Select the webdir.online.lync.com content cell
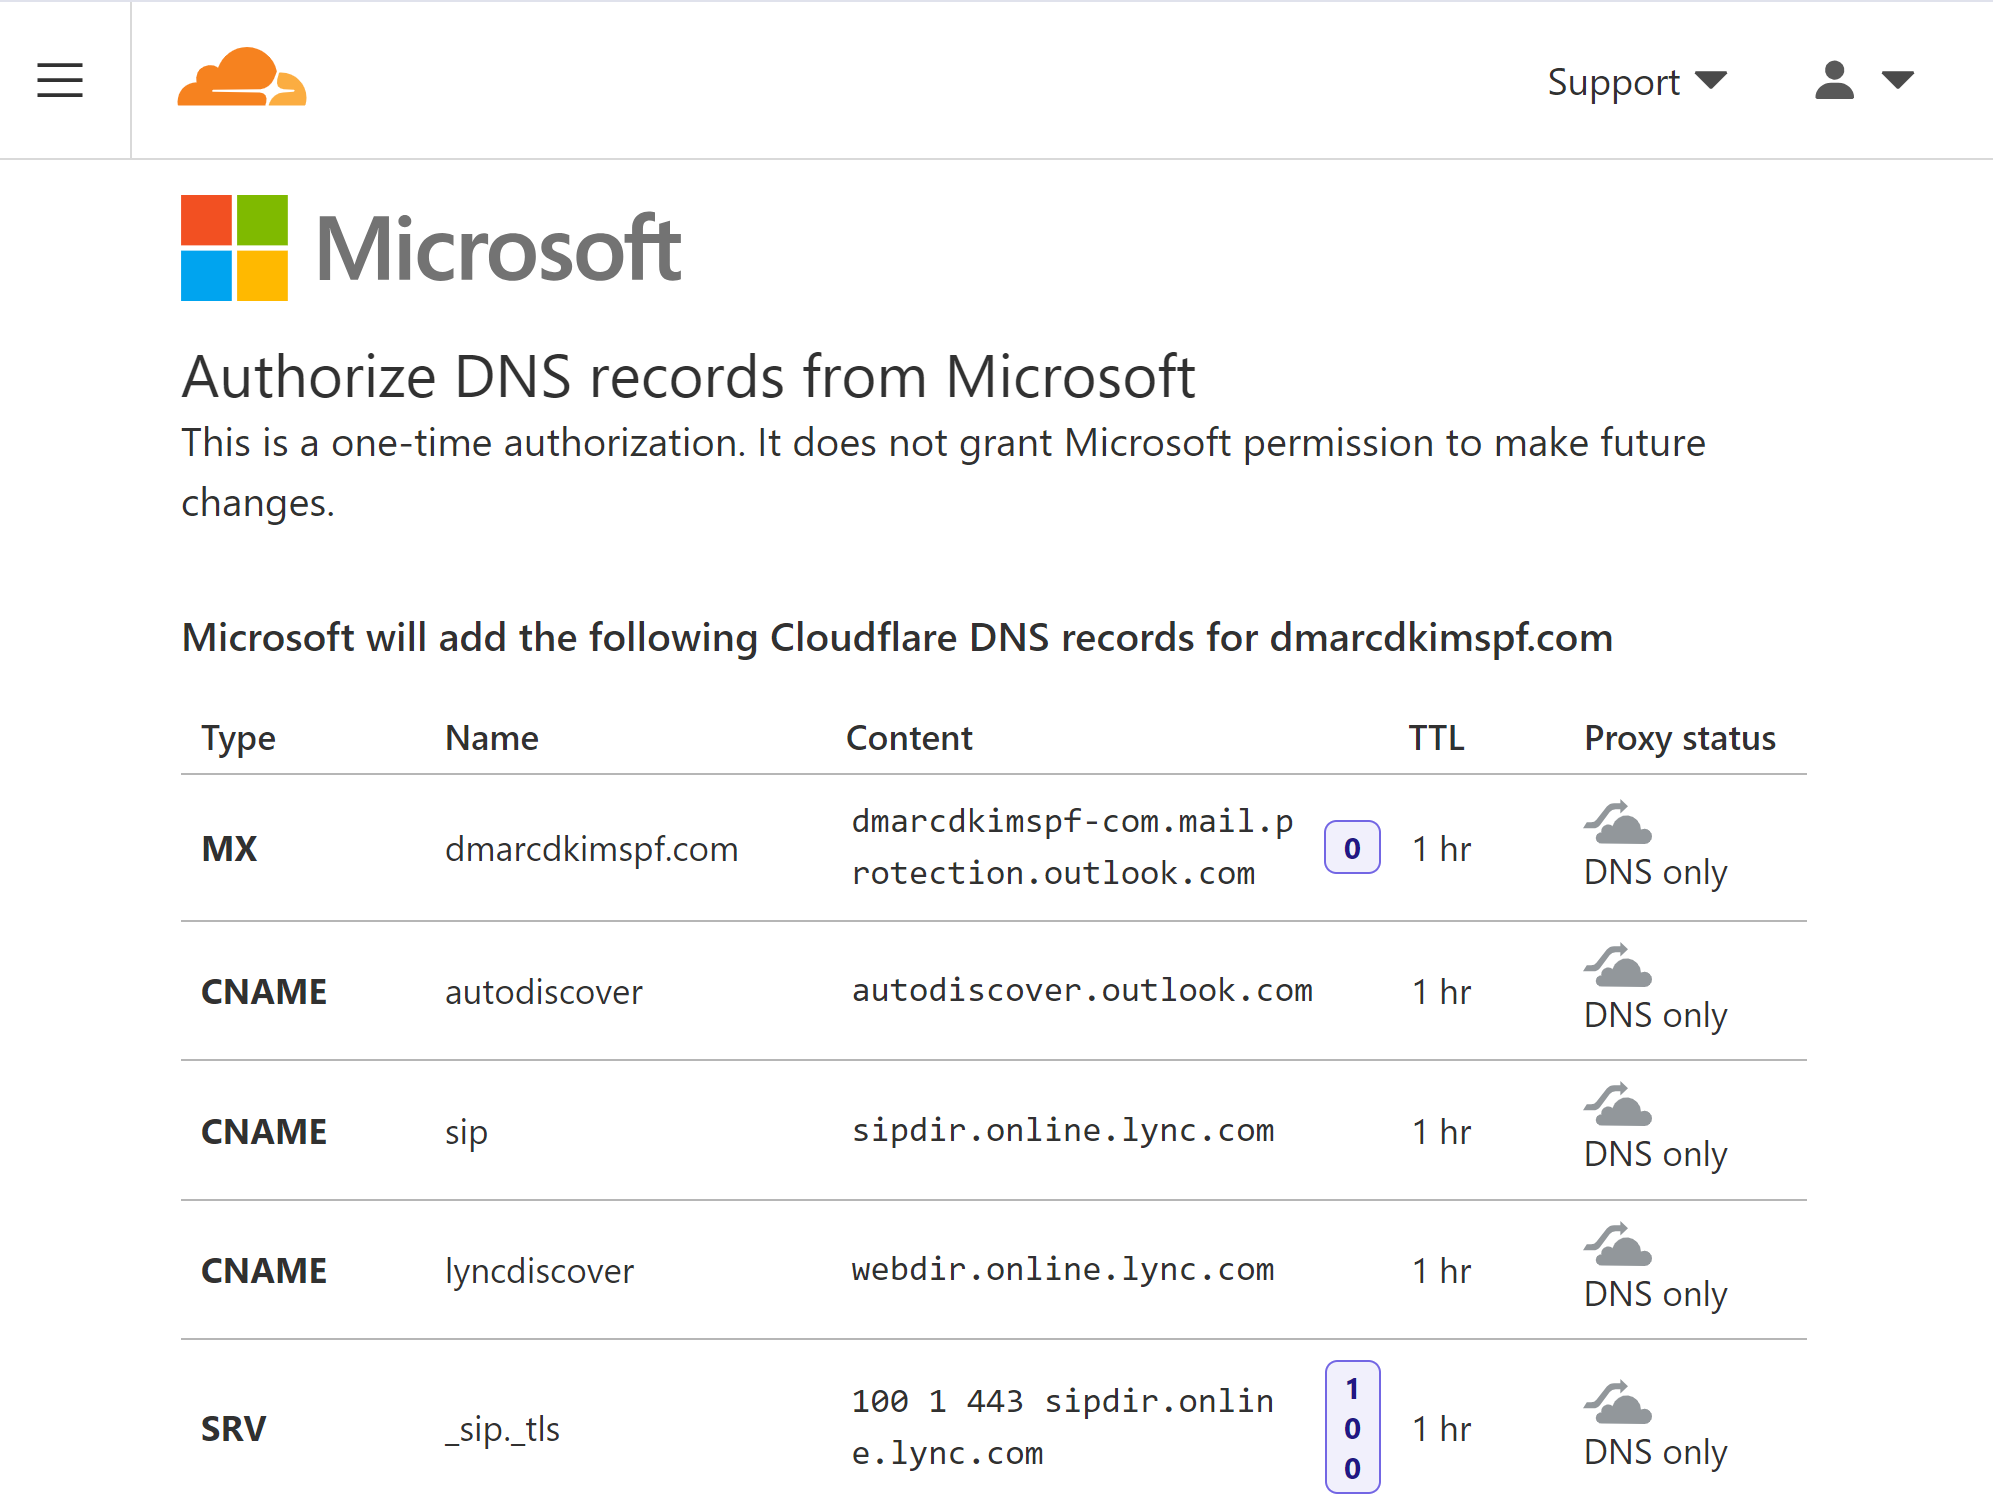Image resolution: width=1993 pixels, height=1495 pixels. pos(1063,1269)
